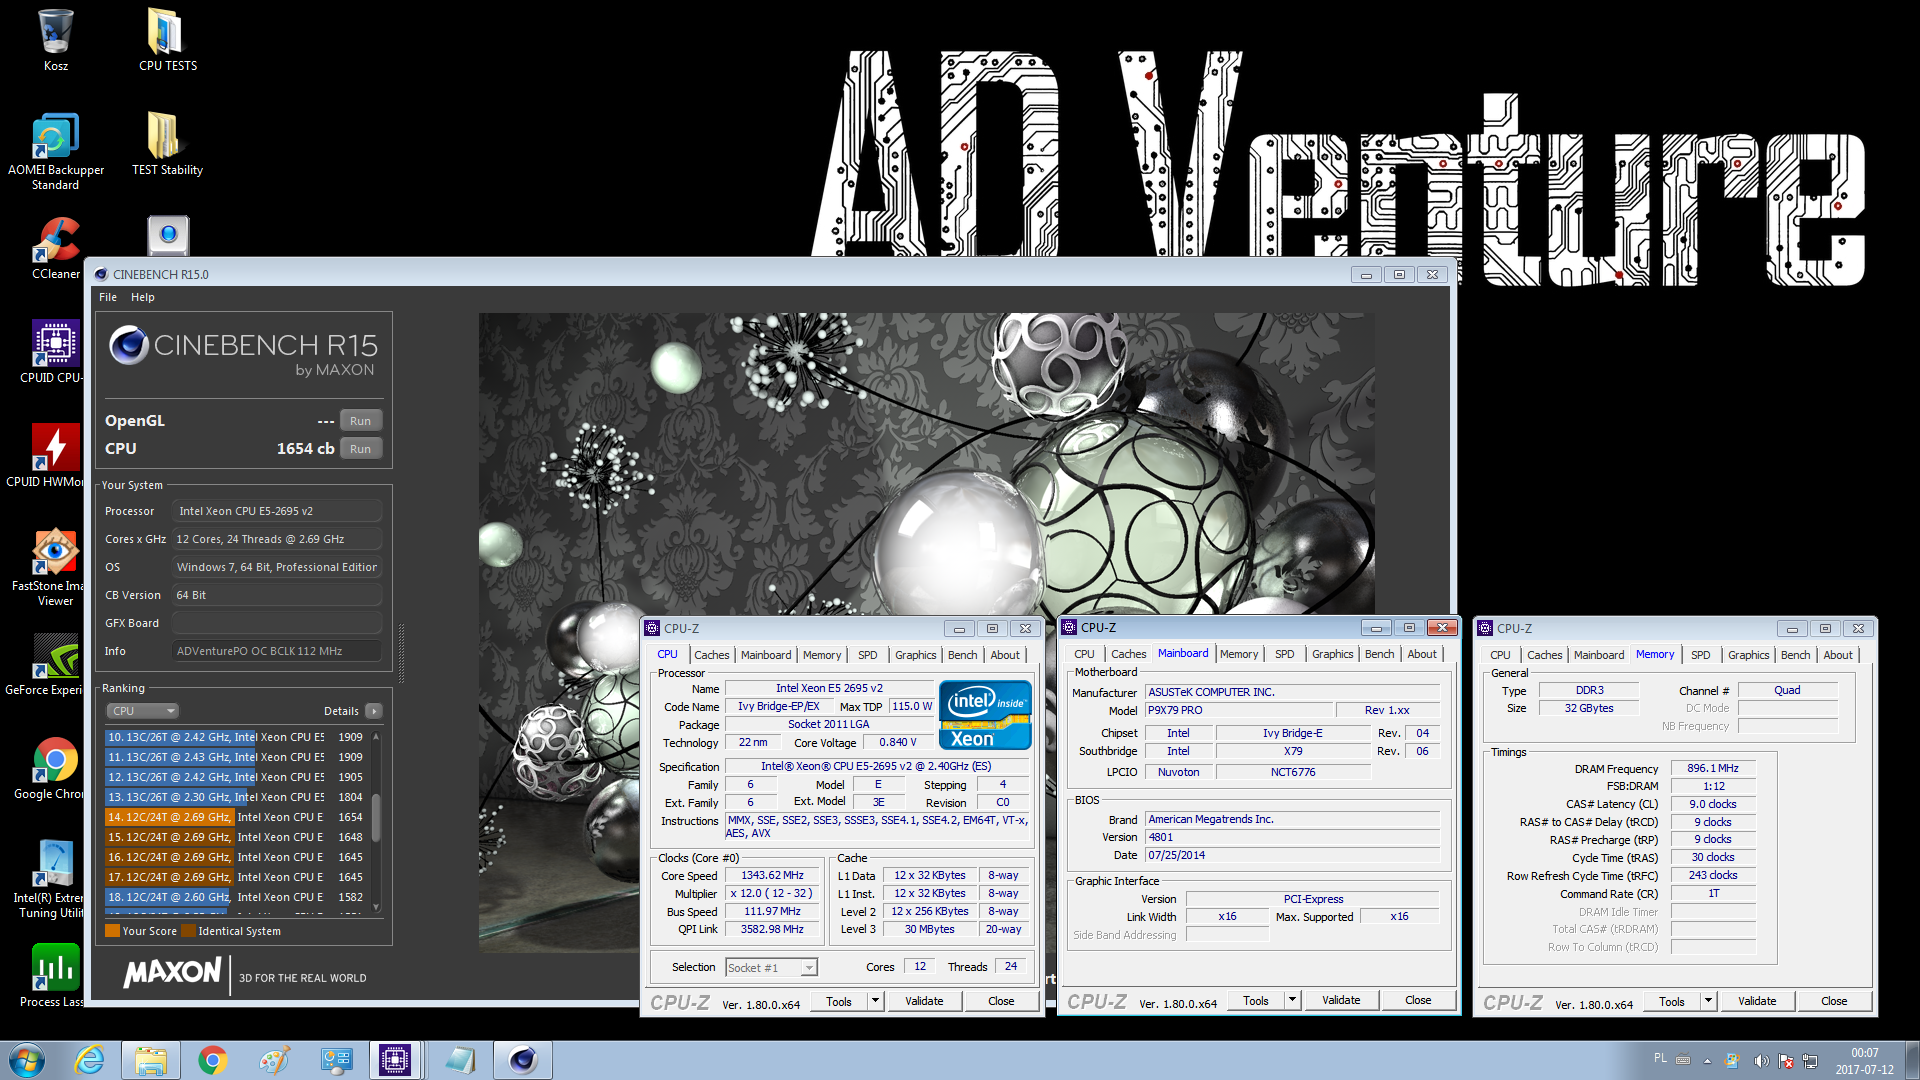Click the GFX Board empty field
This screenshot has height=1080, width=1920.
[277, 623]
